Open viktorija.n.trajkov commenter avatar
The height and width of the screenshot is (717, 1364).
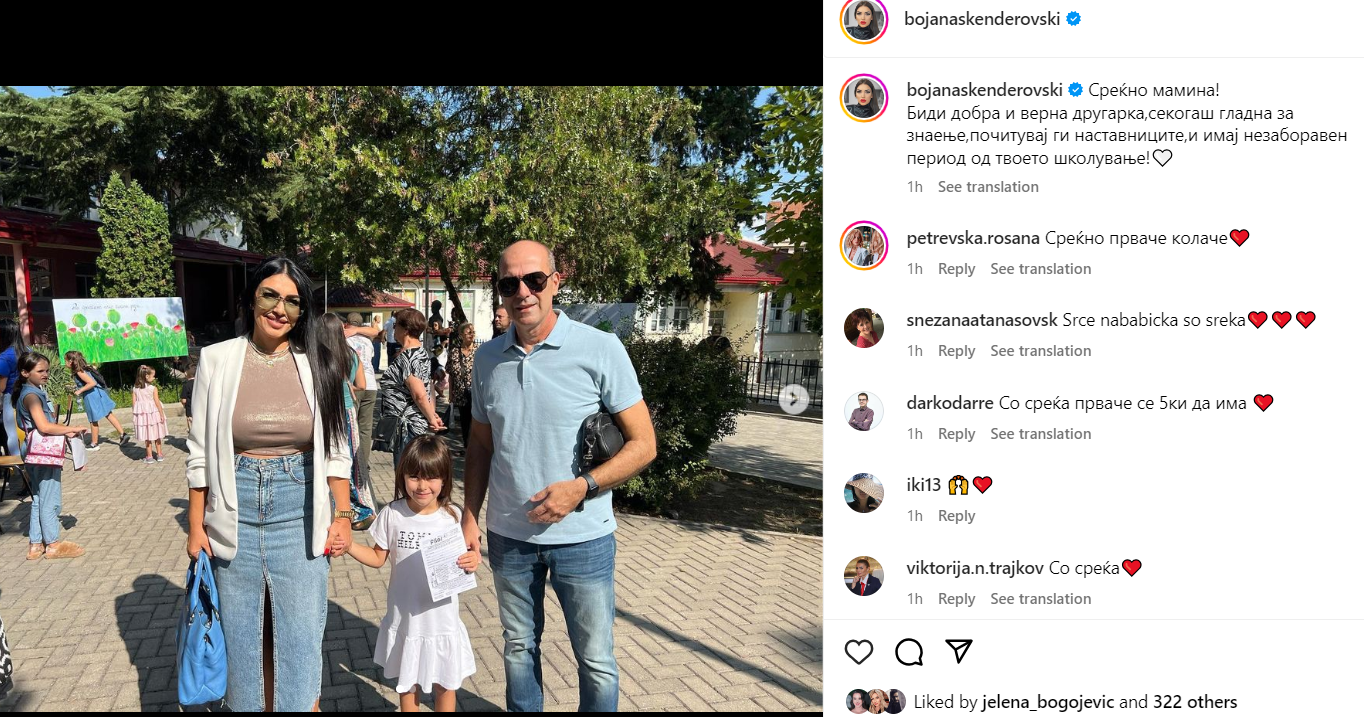point(864,575)
